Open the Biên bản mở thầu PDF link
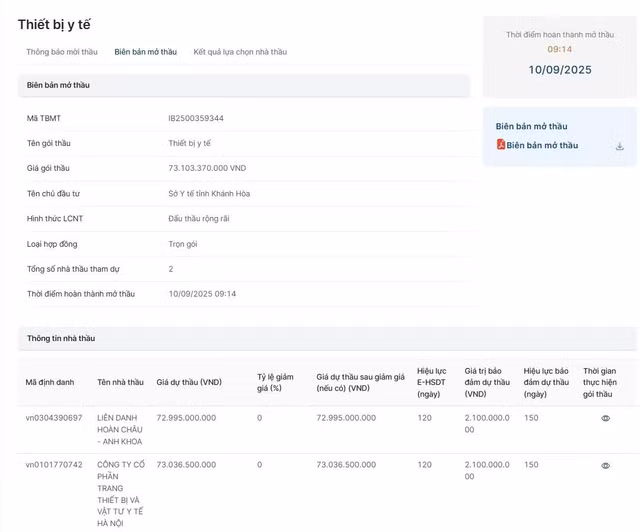 (x=542, y=146)
